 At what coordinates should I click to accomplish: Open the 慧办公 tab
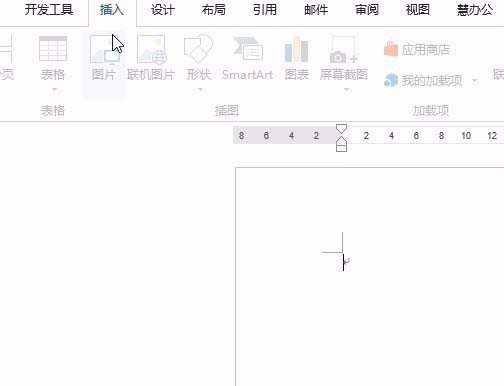(x=475, y=10)
